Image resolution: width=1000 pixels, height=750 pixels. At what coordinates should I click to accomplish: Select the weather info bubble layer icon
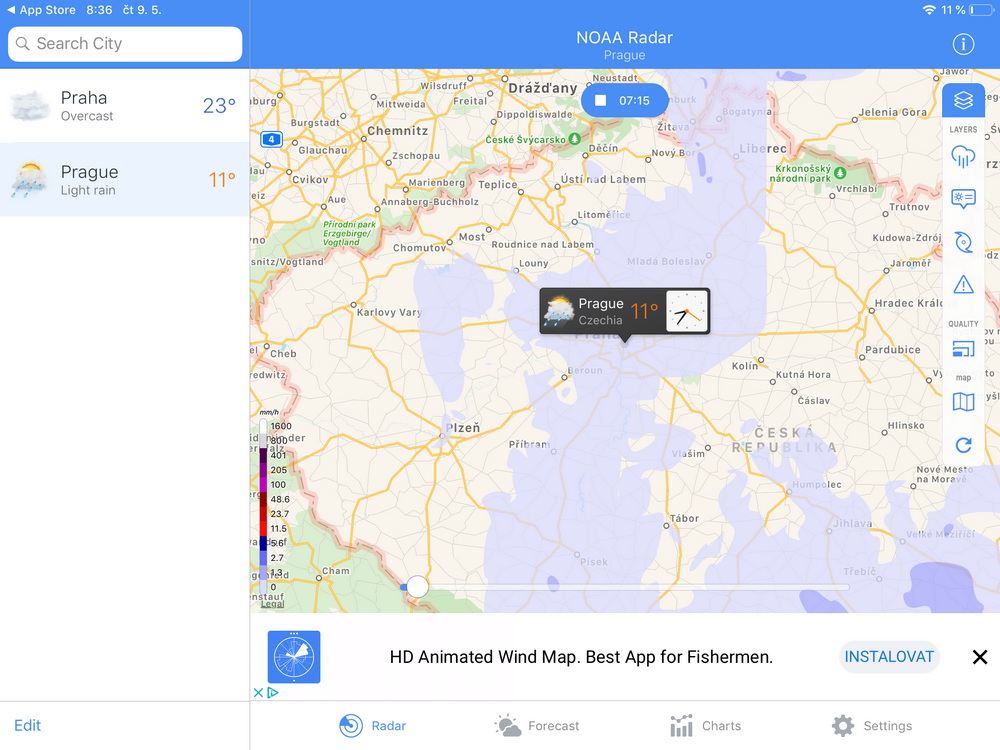click(x=963, y=199)
